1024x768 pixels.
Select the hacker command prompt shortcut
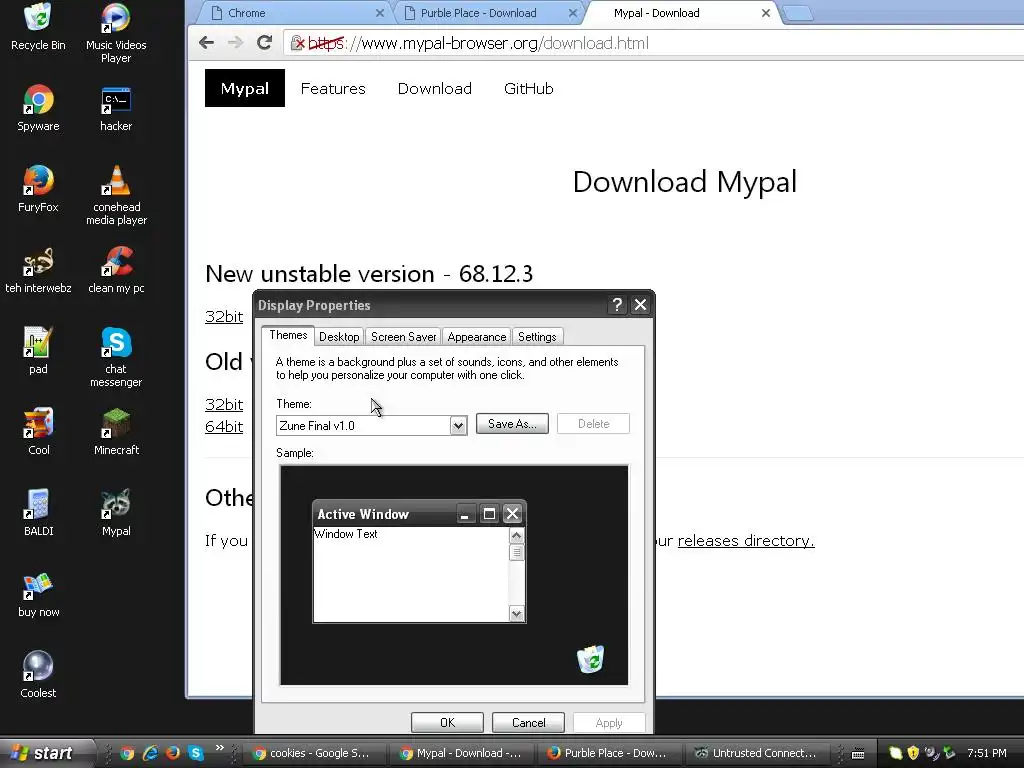coord(116,107)
